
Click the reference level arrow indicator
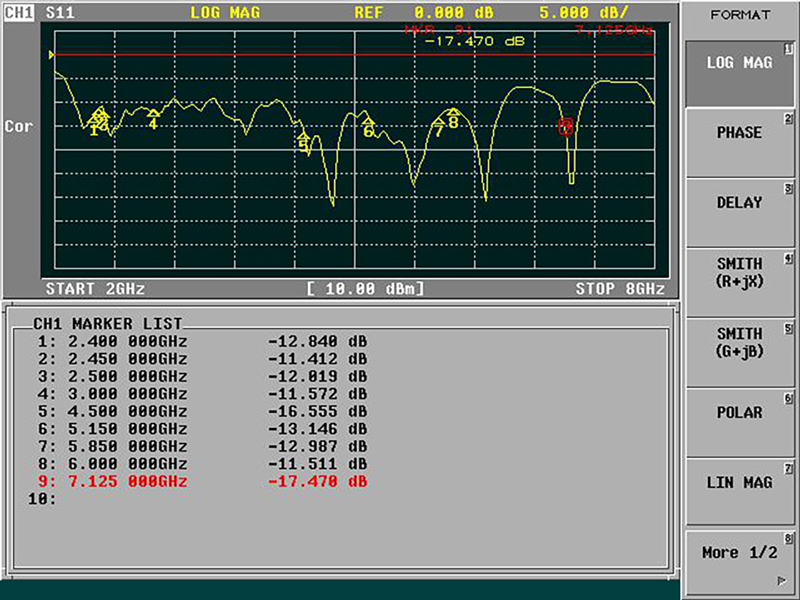coord(52,55)
